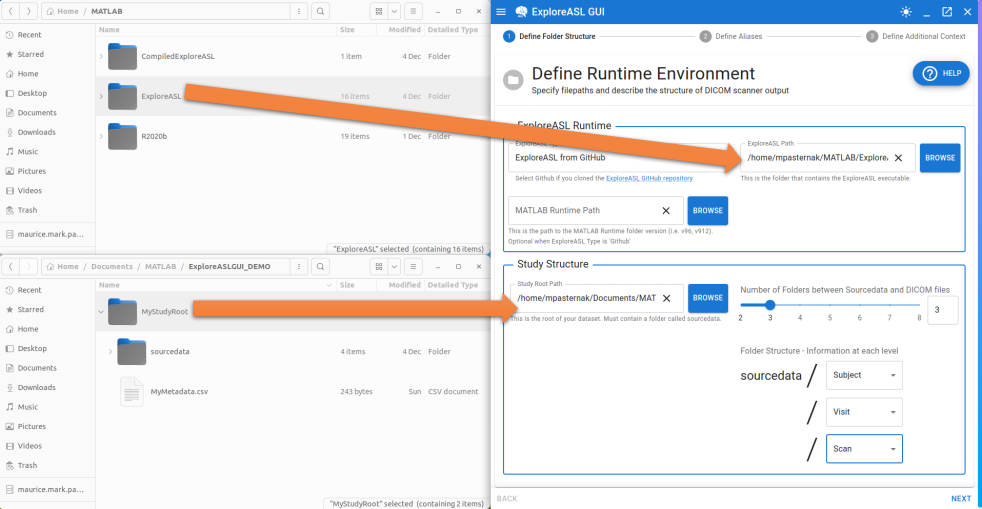Switch view mode in ExploreASLGUI_DEMO file window
The image size is (982, 509).
point(379,267)
